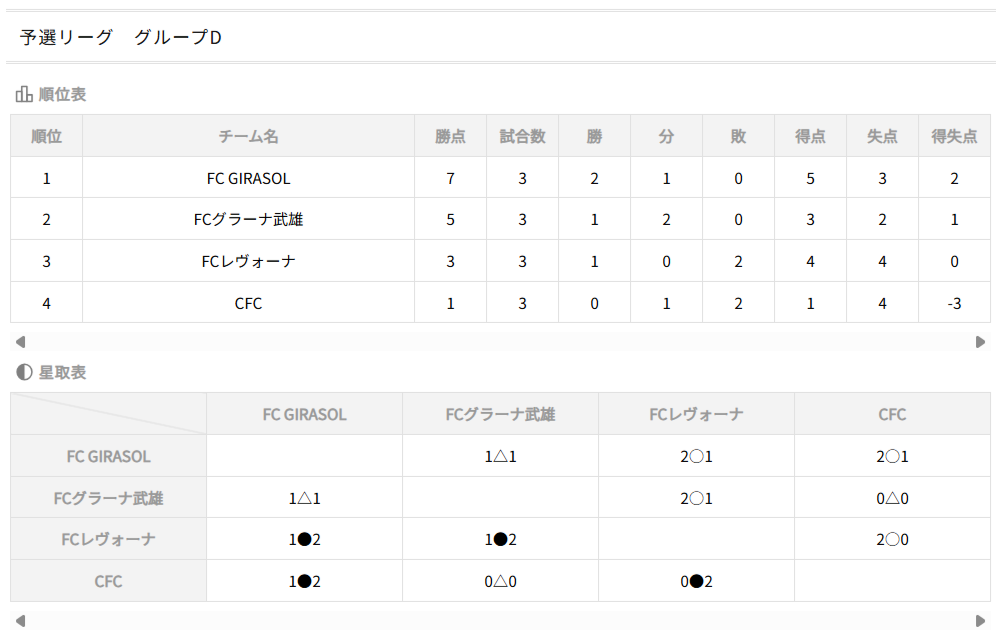This screenshot has width=996, height=631.
Task: Click FC GIRASOL vs CFC result 2○1
Action: (x=892, y=456)
